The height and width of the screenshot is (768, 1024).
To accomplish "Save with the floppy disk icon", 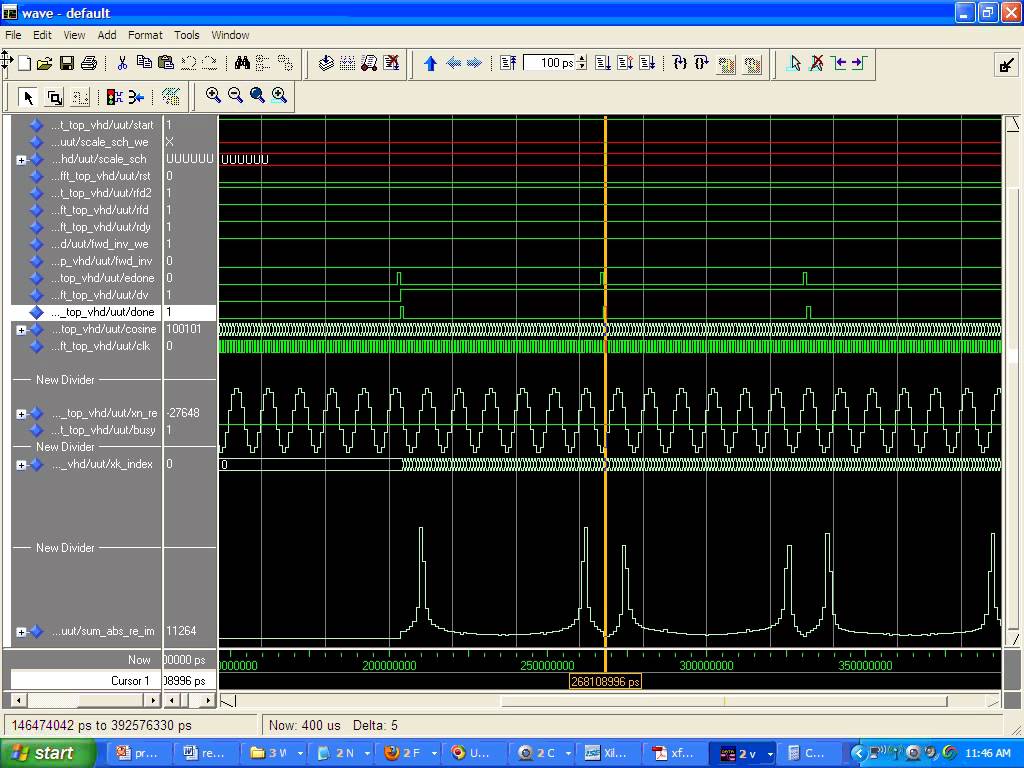I will click(67, 63).
